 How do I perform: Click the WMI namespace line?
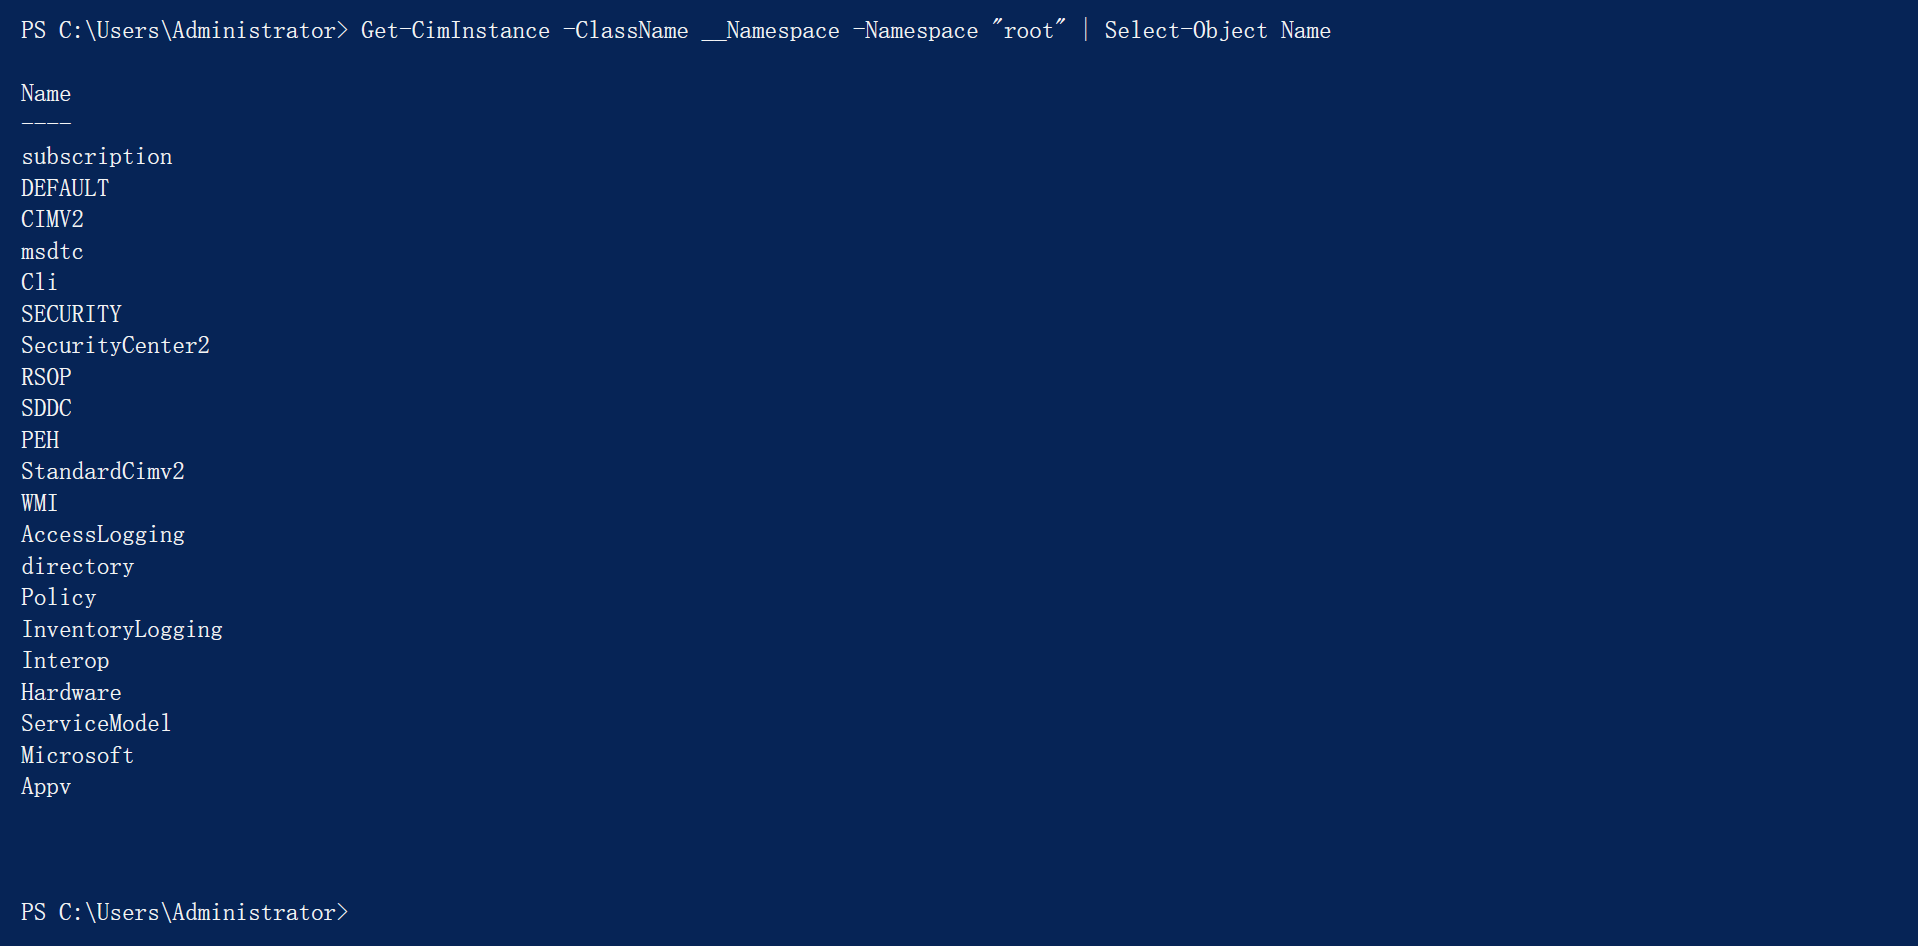[x=40, y=504]
